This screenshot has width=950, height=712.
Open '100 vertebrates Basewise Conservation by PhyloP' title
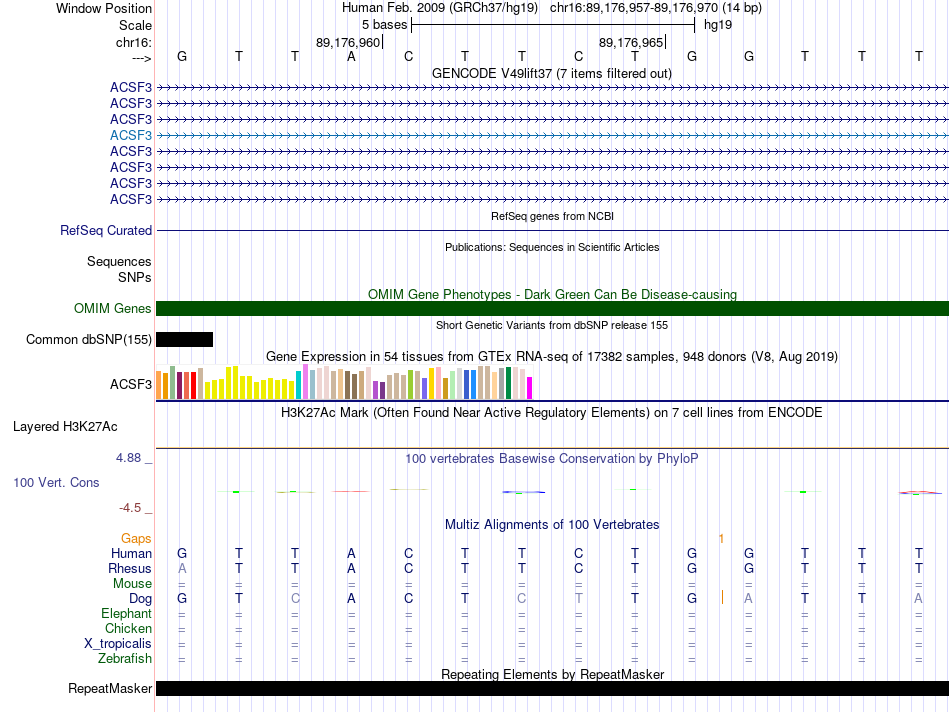[552, 459]
